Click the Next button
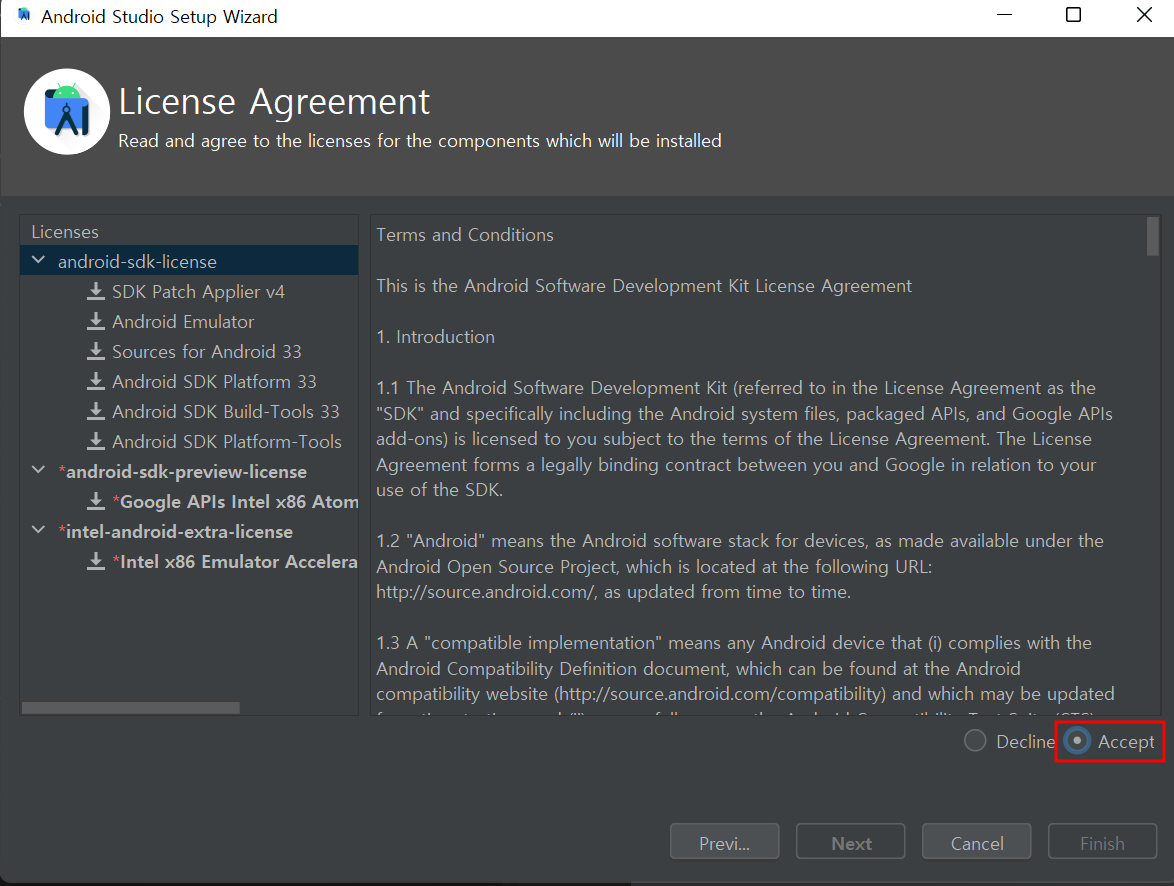 [x=851, y=842]
